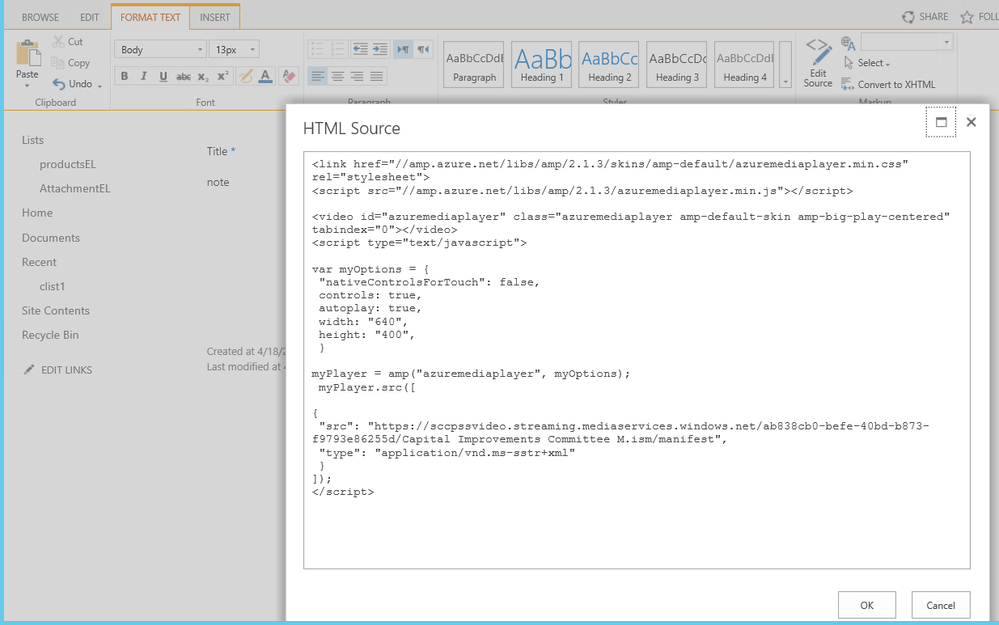The width and height of the screenshot is (999, 625).
Task: Click inside the HTML source text area
Action: click(x=636, y=360)
